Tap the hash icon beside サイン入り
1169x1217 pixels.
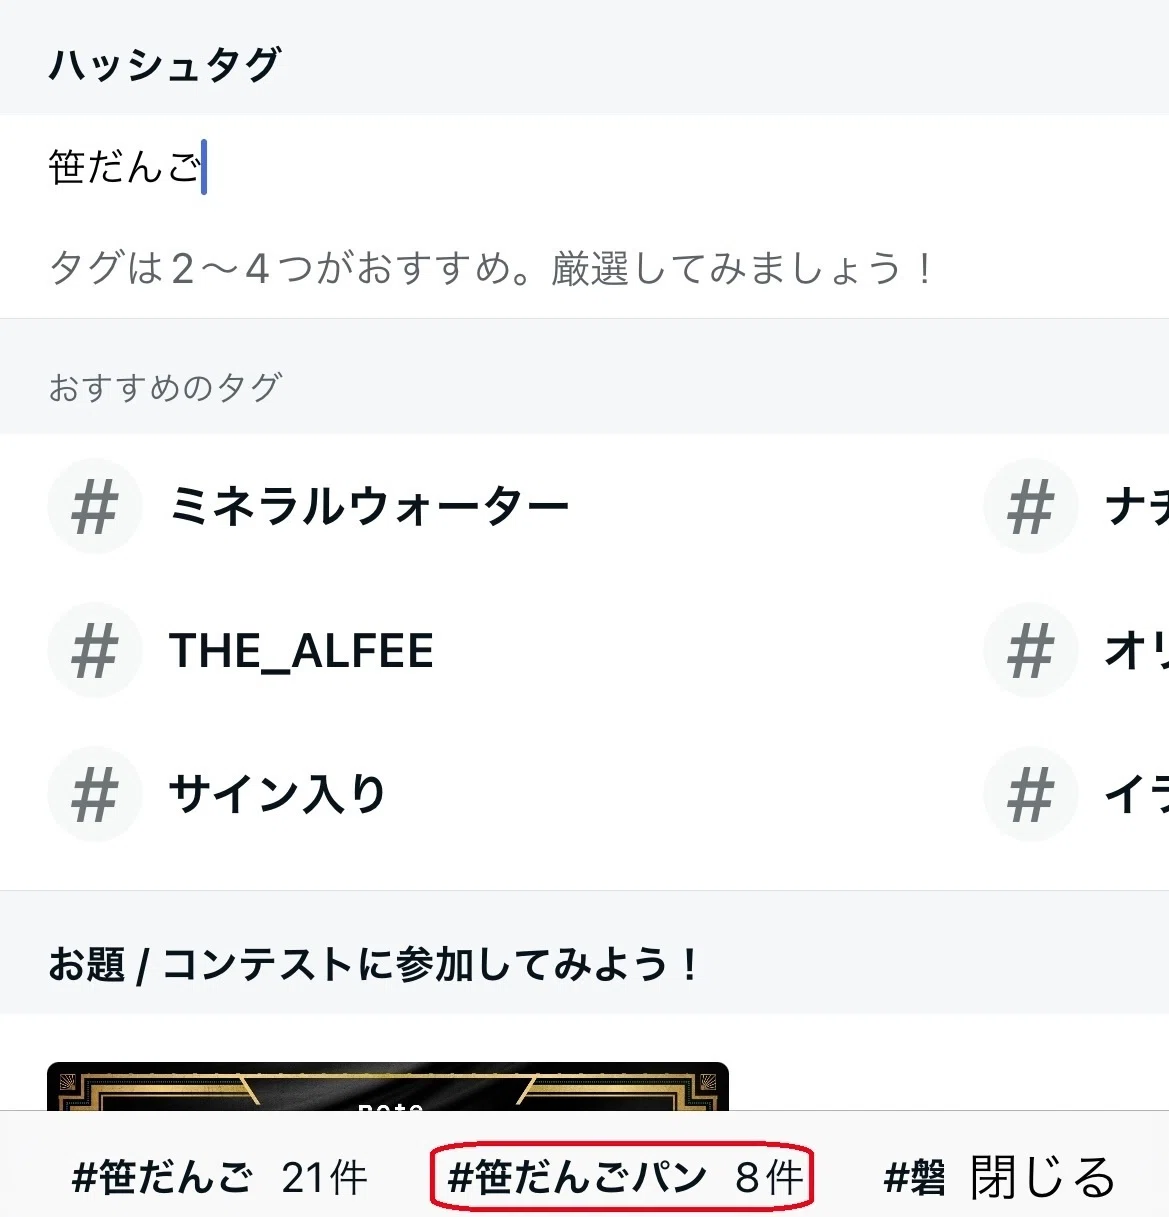coord(95,794)
